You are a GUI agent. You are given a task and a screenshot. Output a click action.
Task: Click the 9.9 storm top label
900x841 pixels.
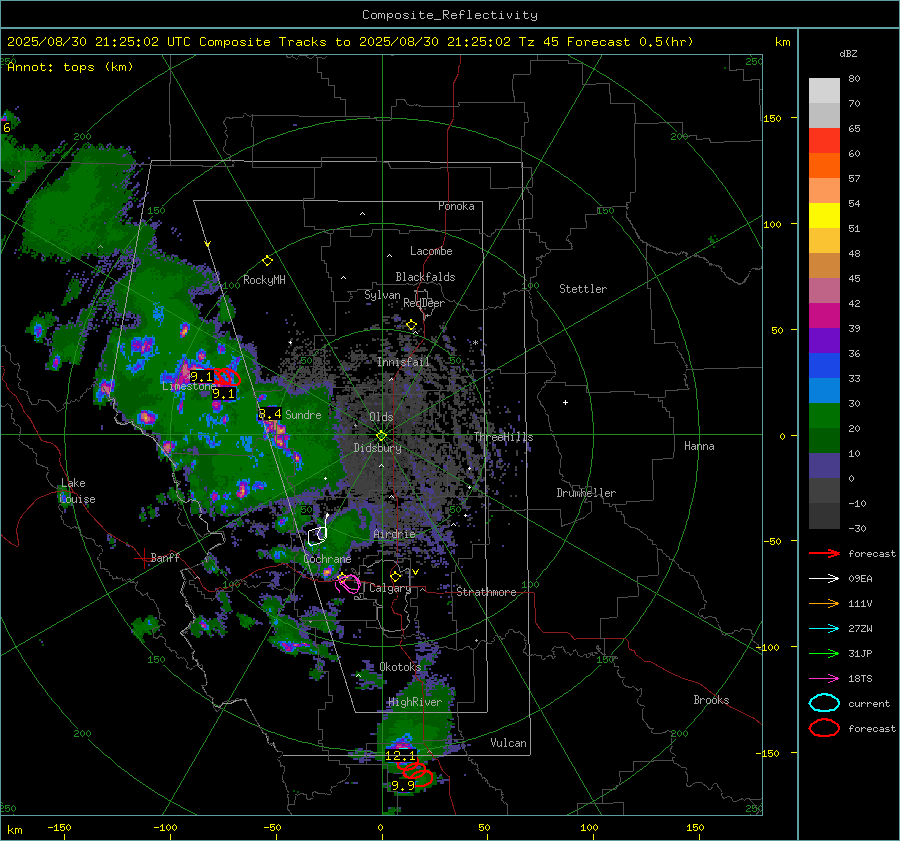[x=403, y=785]
